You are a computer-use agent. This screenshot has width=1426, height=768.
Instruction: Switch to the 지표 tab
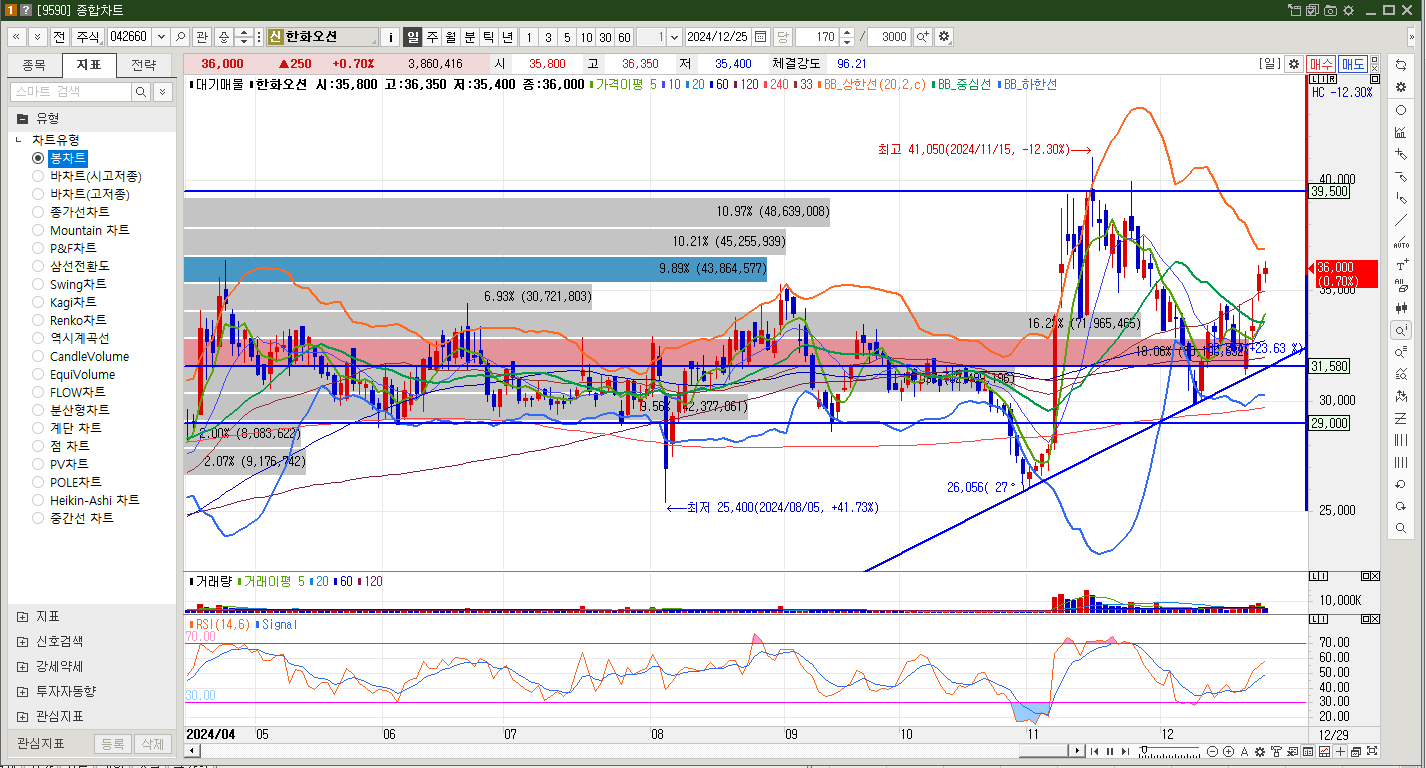(x=89, y=66)
